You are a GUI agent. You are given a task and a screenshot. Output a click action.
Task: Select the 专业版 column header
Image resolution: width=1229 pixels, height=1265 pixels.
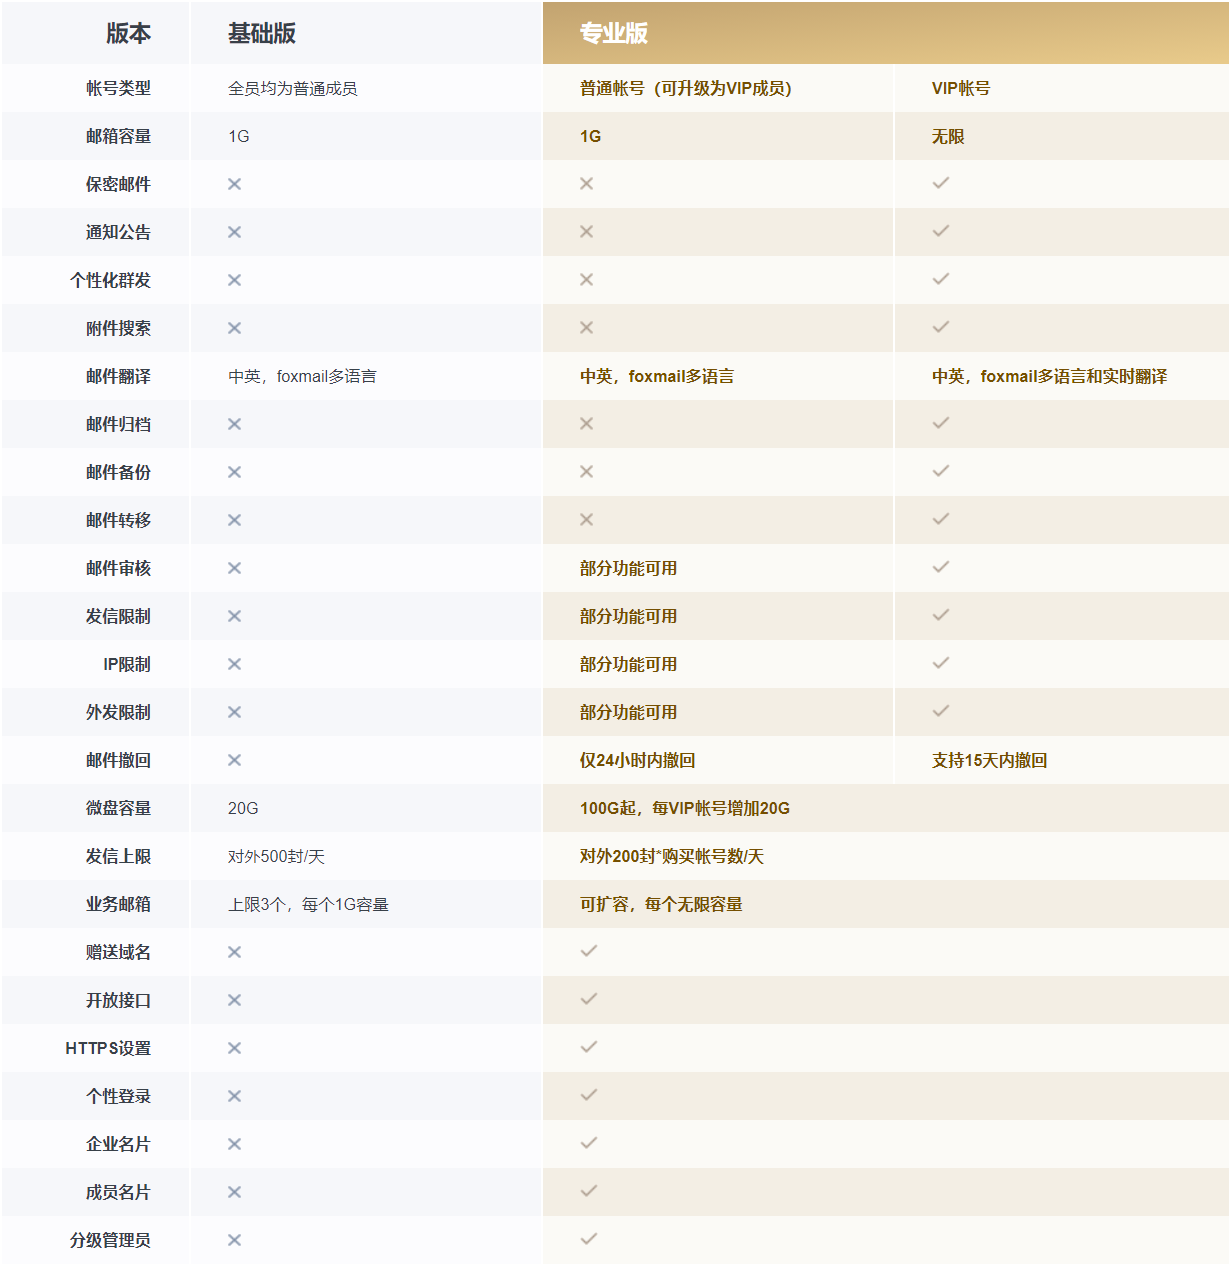[613, 33]
